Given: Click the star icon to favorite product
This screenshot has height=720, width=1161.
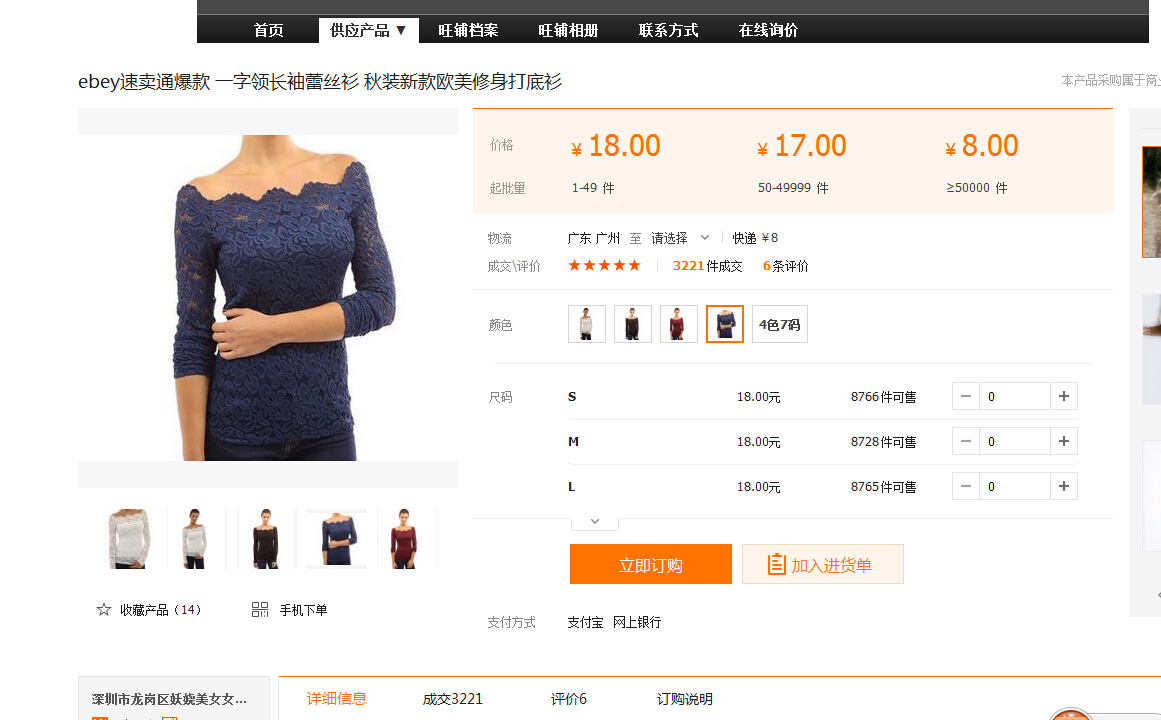Looking at the screenshot, I should point(104,609).
